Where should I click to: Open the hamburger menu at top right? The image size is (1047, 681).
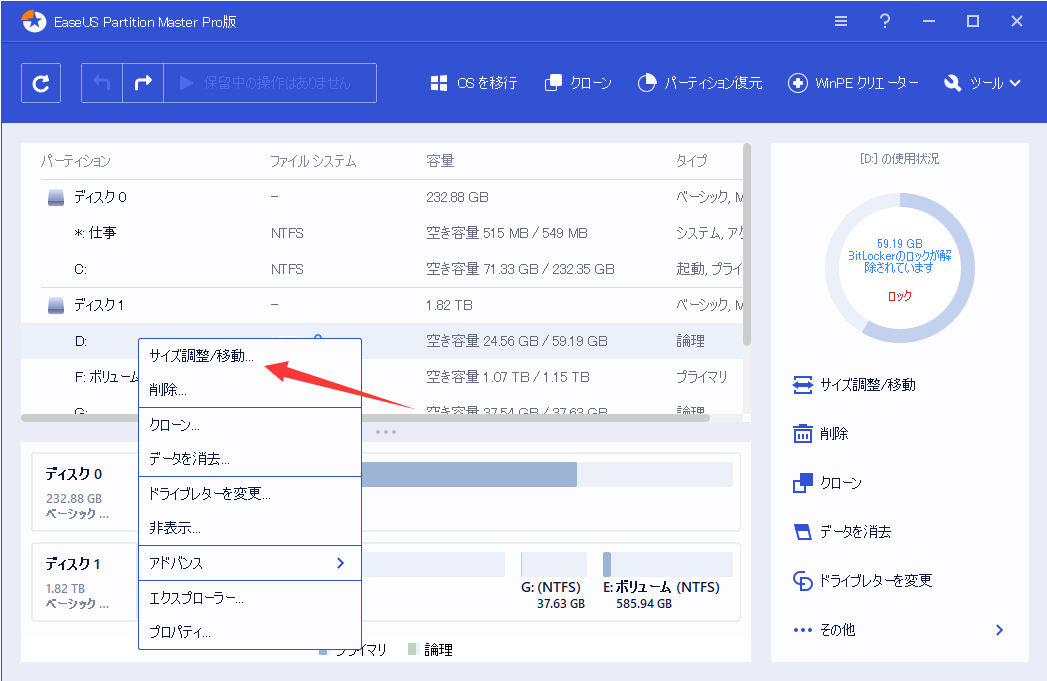(x=841, y=20)
